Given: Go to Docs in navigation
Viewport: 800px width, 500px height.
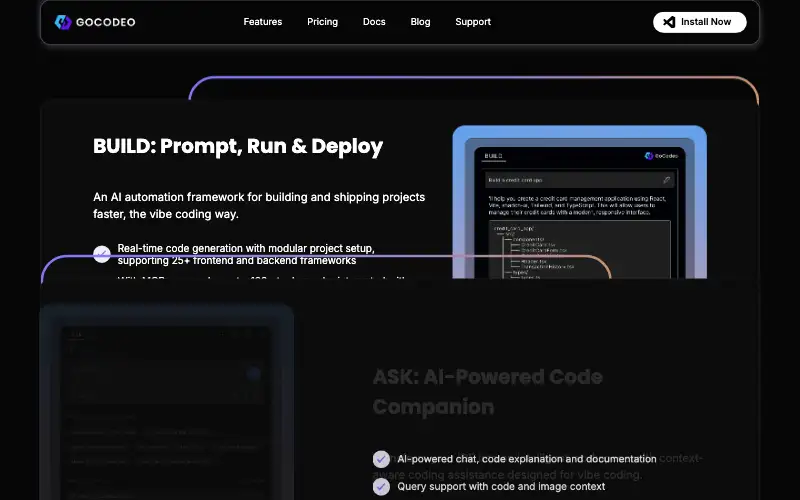Looking at the screenshot, I should click(x=374, y=22).
